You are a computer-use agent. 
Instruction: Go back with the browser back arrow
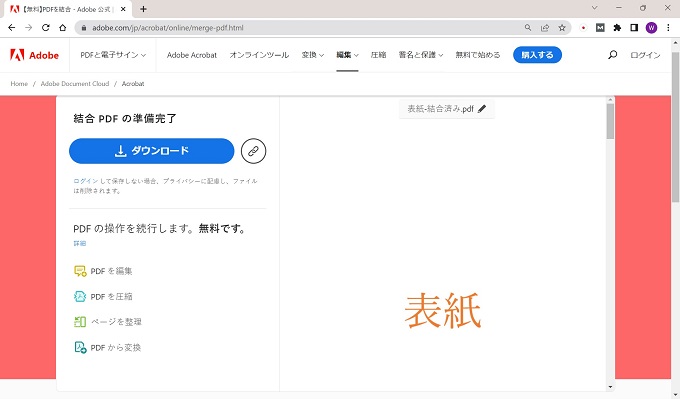[x=12, y=28]
